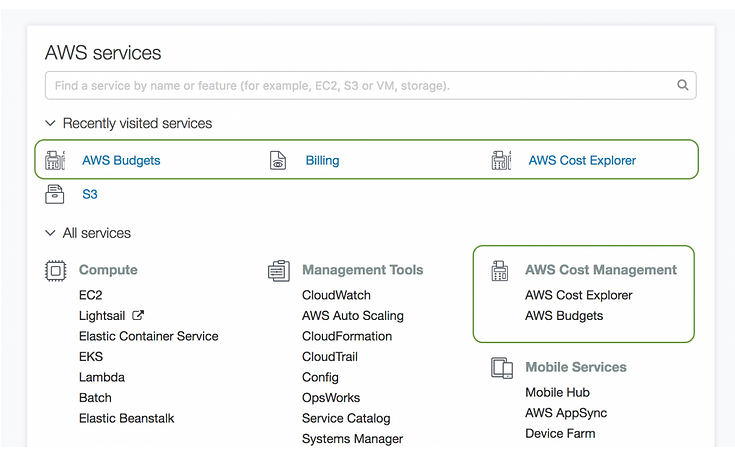Open CloudWatch under Management Tools
Viewport: 735px width, 458px height.
tap(336, 295)
